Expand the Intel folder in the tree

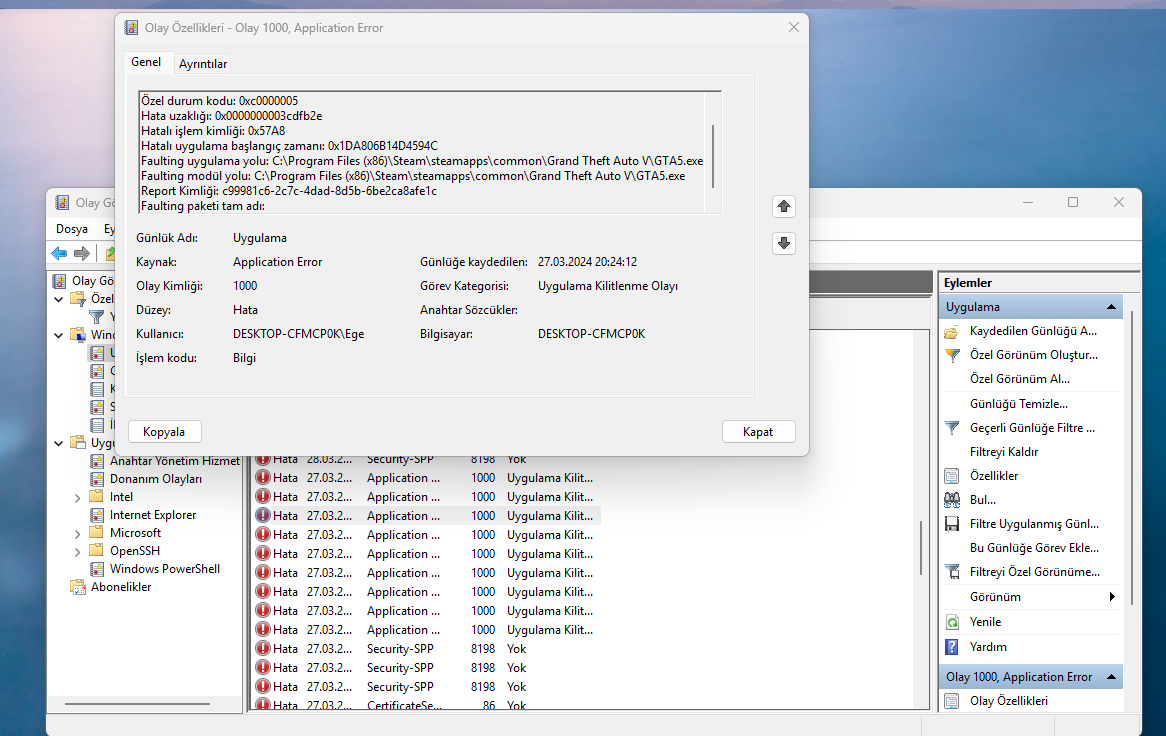pos(77,497)
